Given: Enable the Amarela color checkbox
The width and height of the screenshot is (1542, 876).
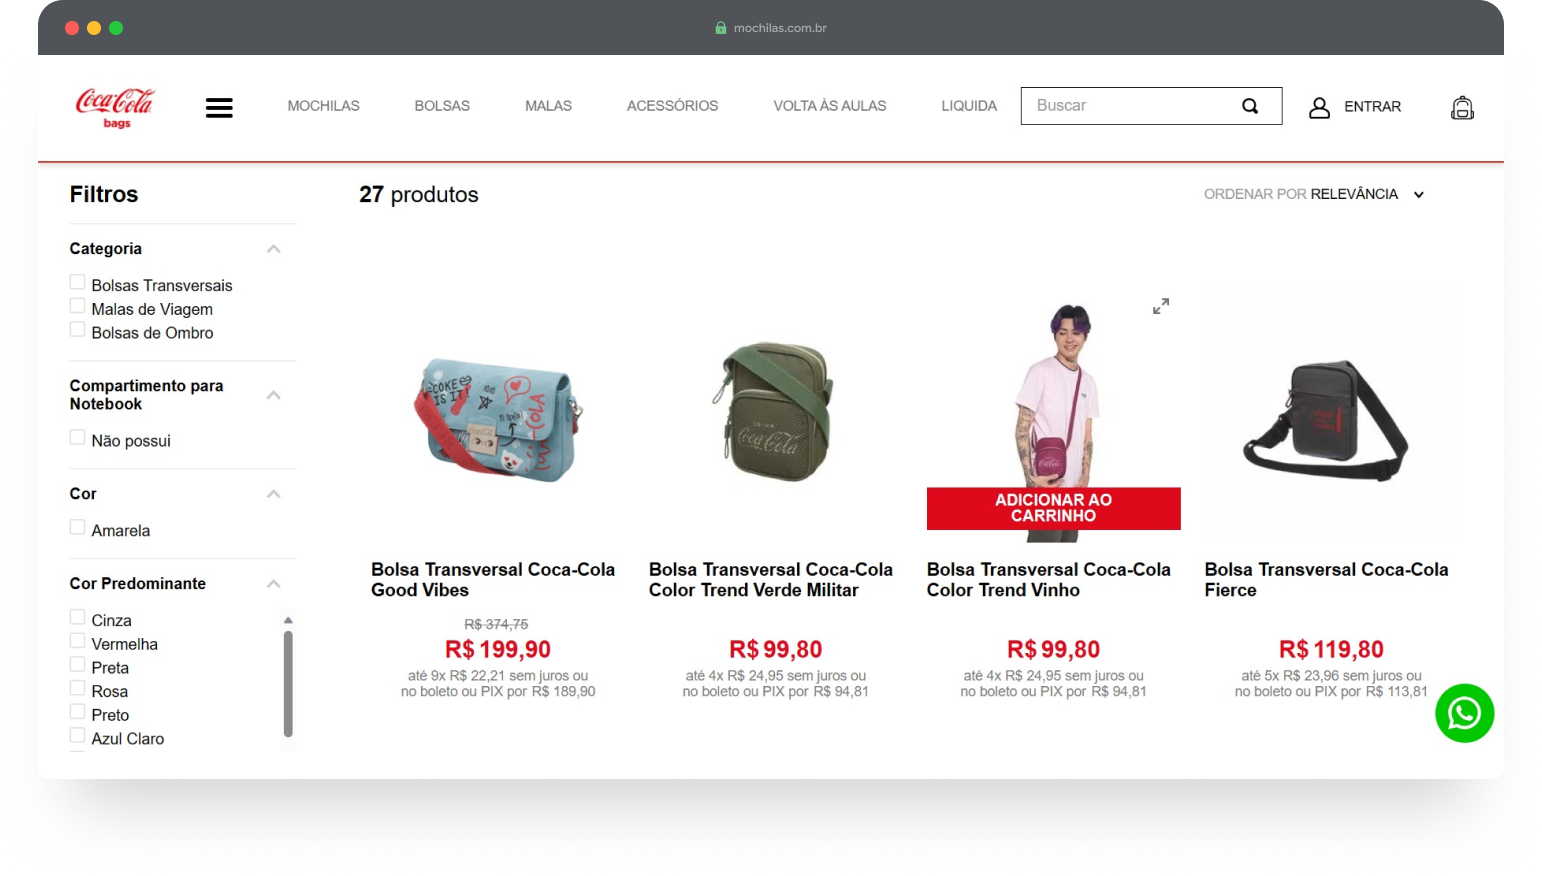Looking at the screenshot, I should (x=77, y=527).
